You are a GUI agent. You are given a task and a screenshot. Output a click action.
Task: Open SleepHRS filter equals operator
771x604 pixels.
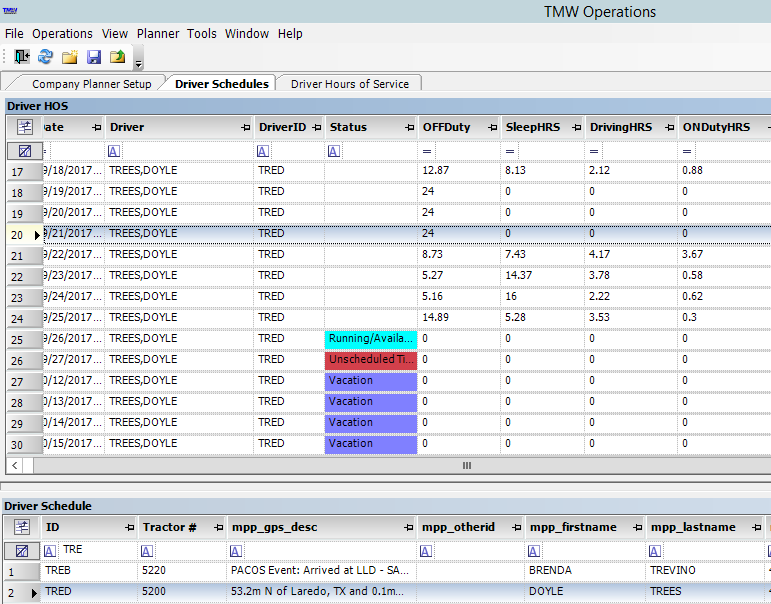pyautogui.click(x=510, y=151)
